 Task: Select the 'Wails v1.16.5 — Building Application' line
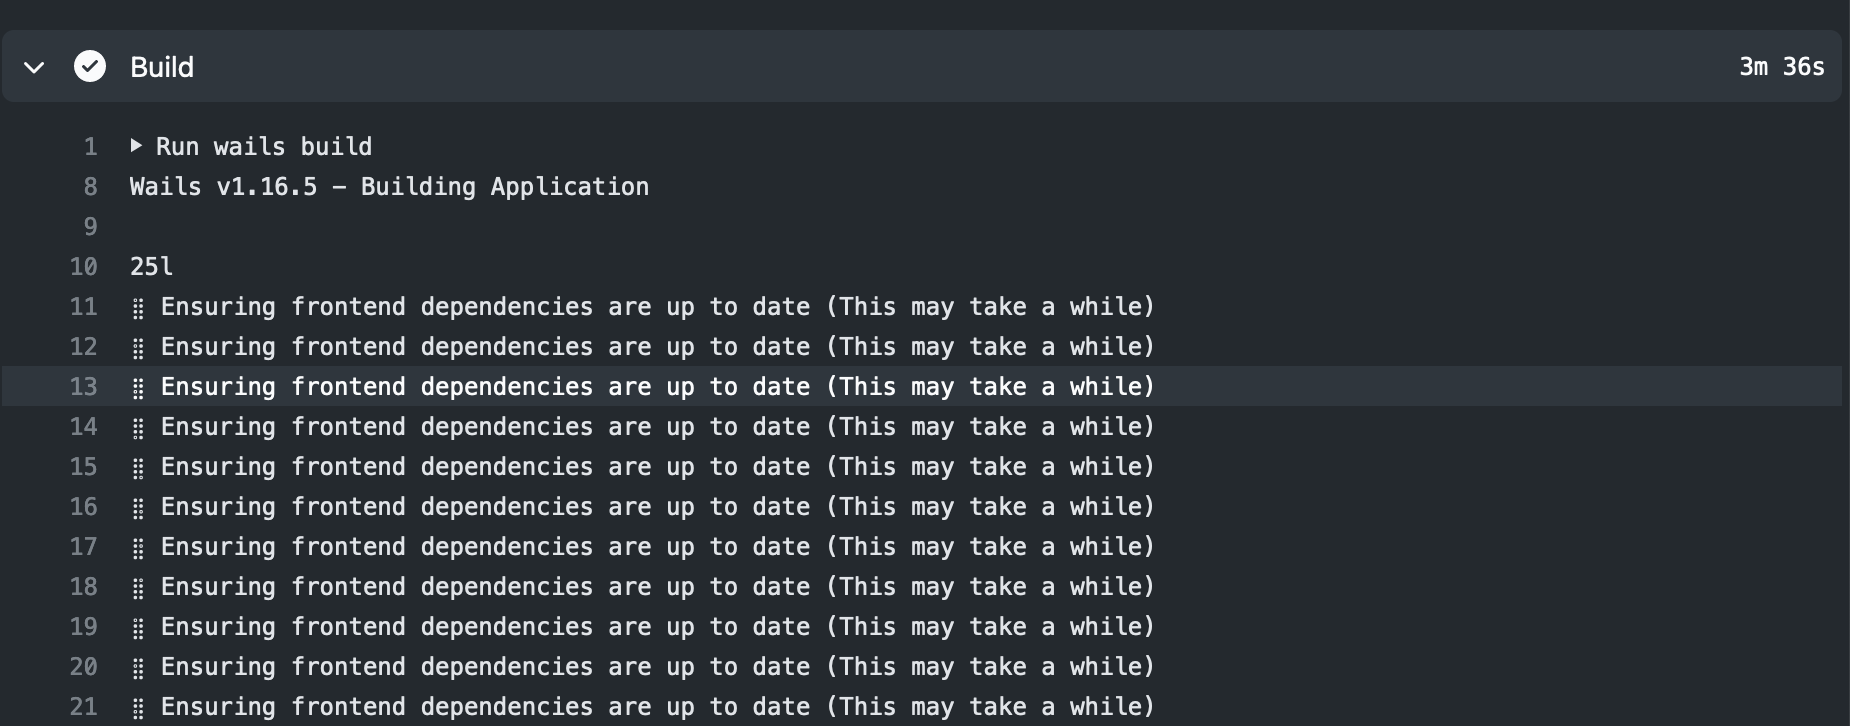coord(389,186)
